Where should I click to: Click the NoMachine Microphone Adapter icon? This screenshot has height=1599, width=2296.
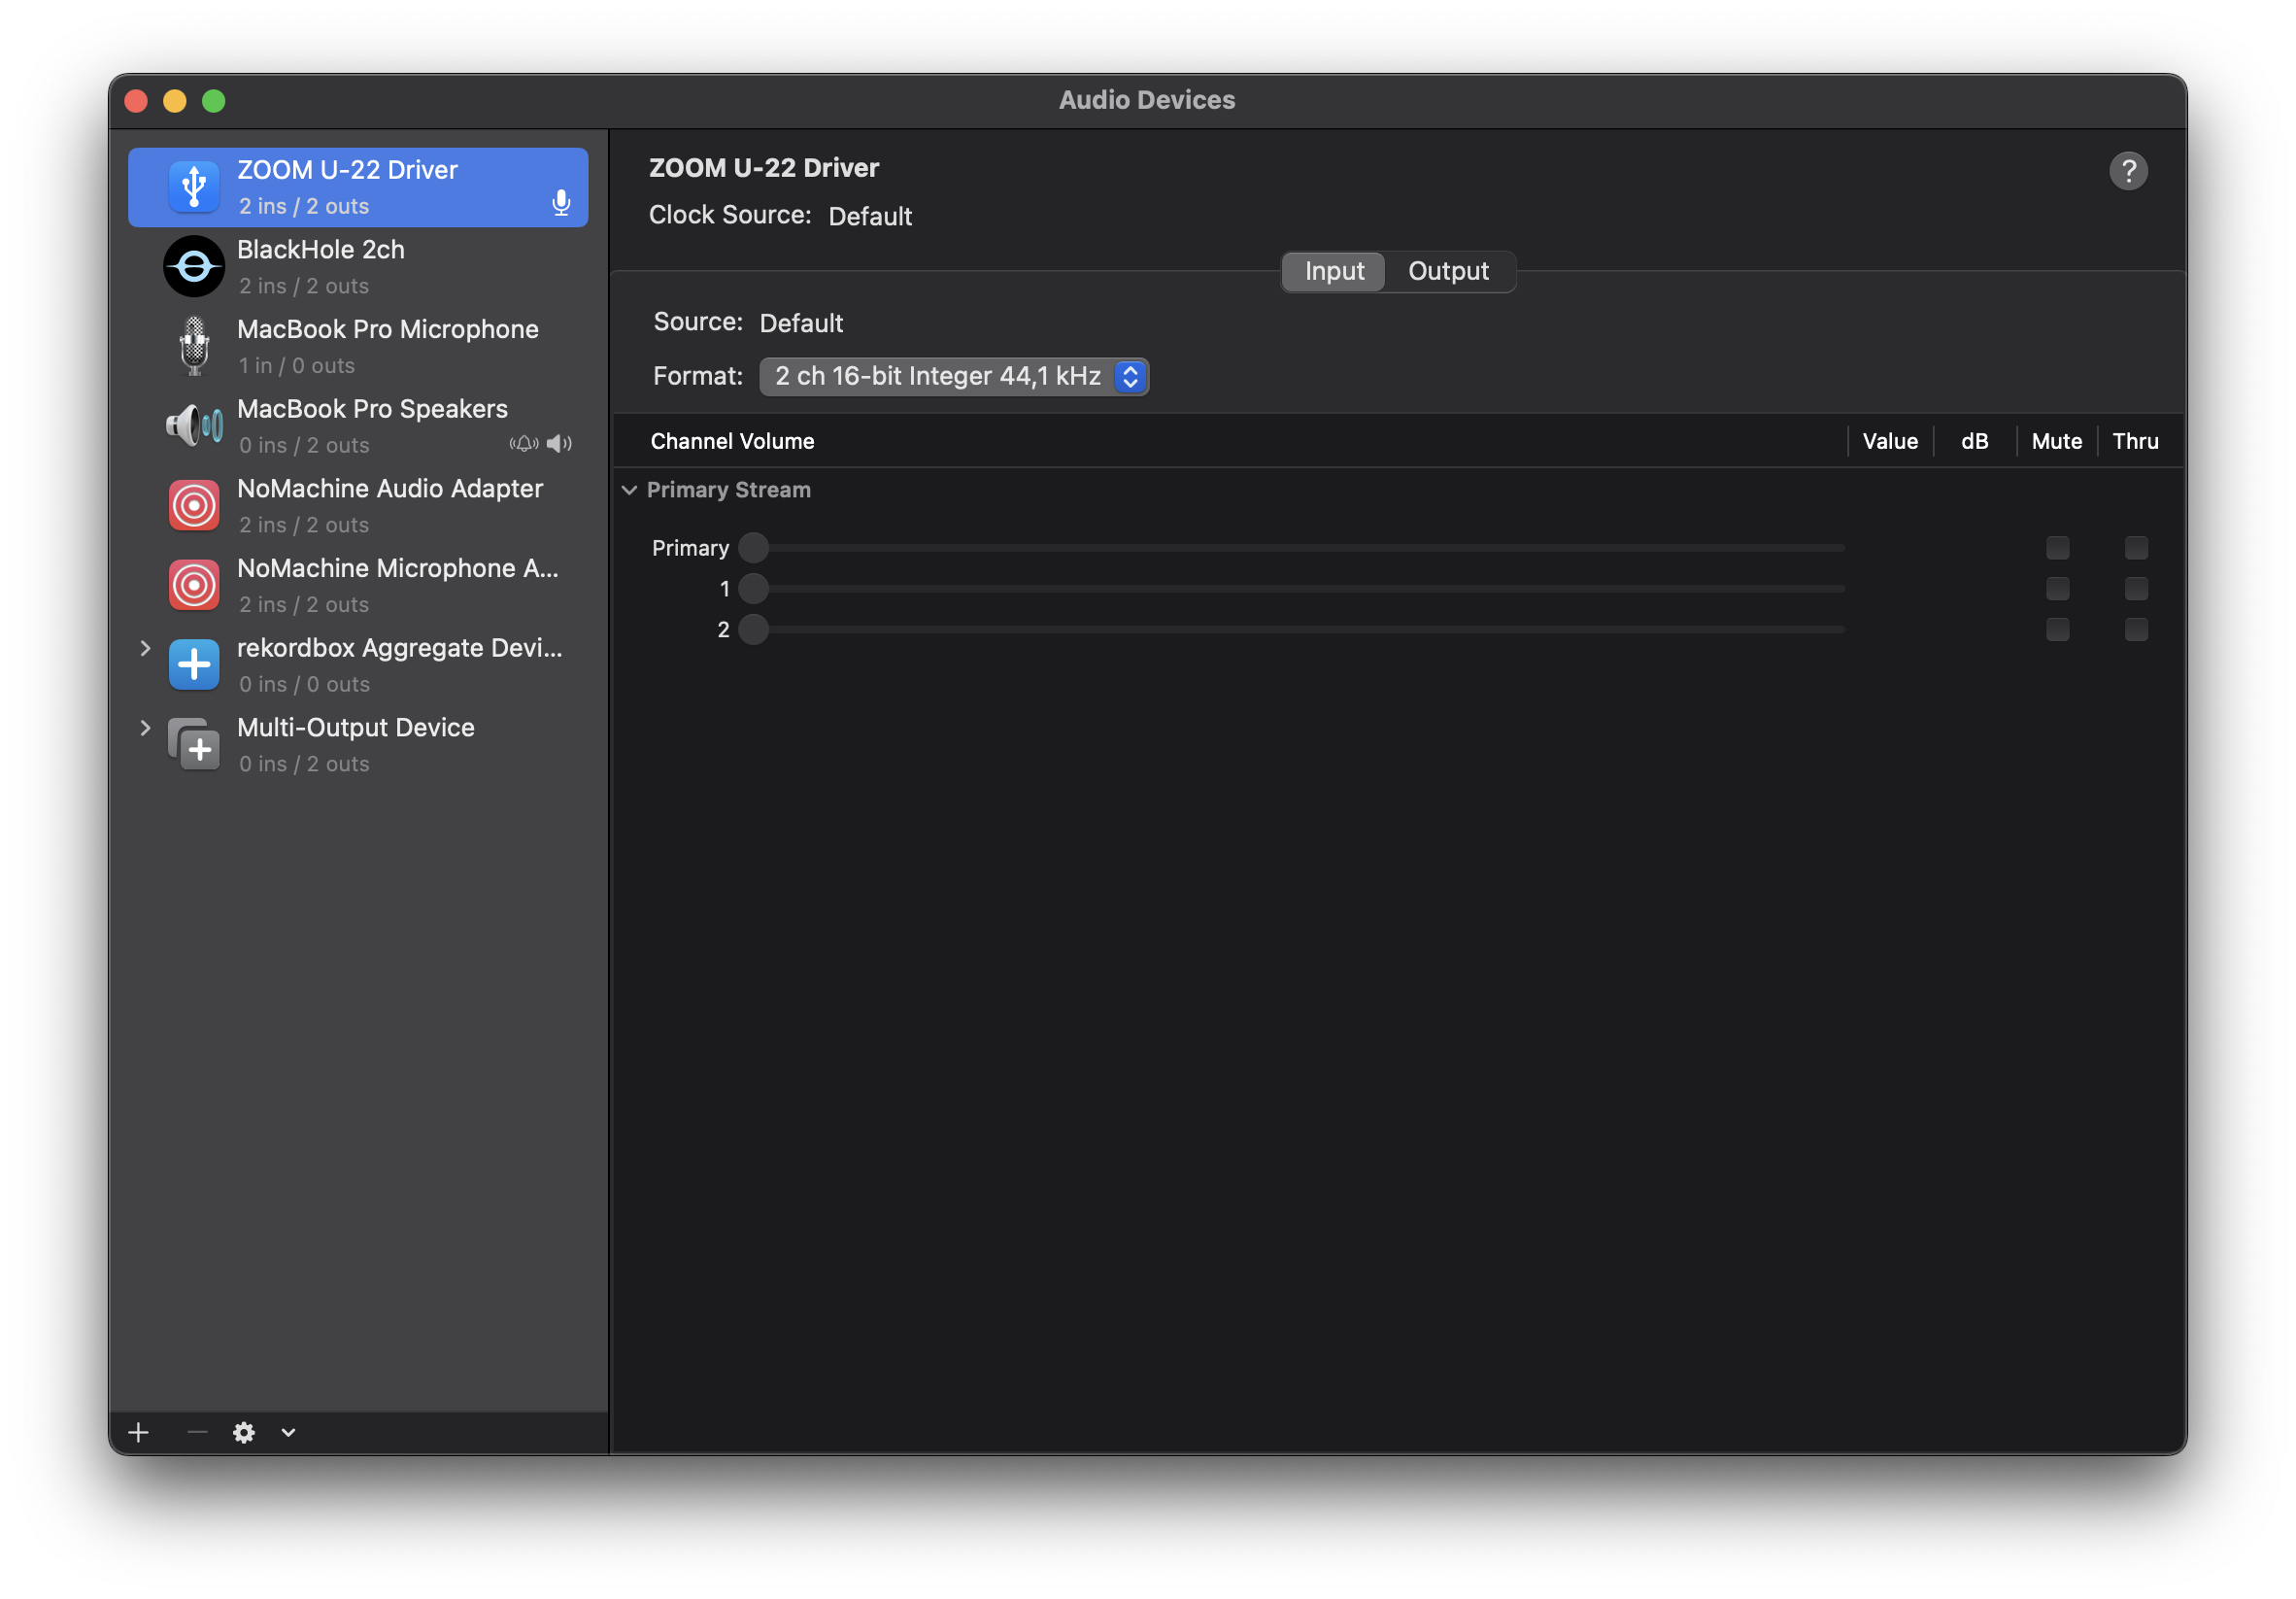(194, 585)
